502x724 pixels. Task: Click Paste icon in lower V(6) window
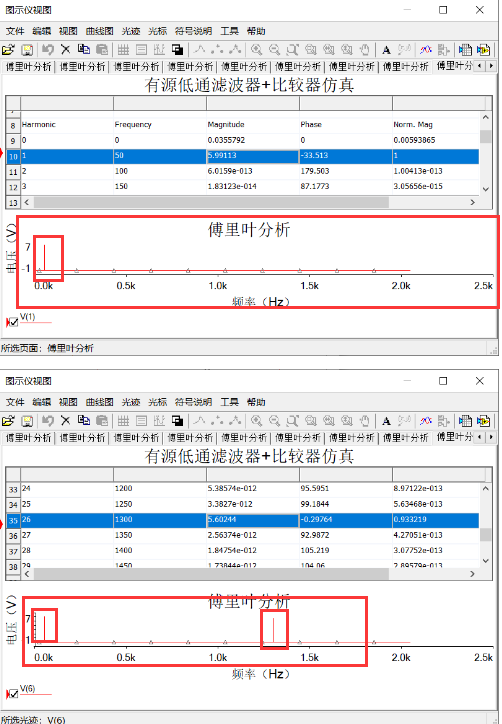[102, 421]
